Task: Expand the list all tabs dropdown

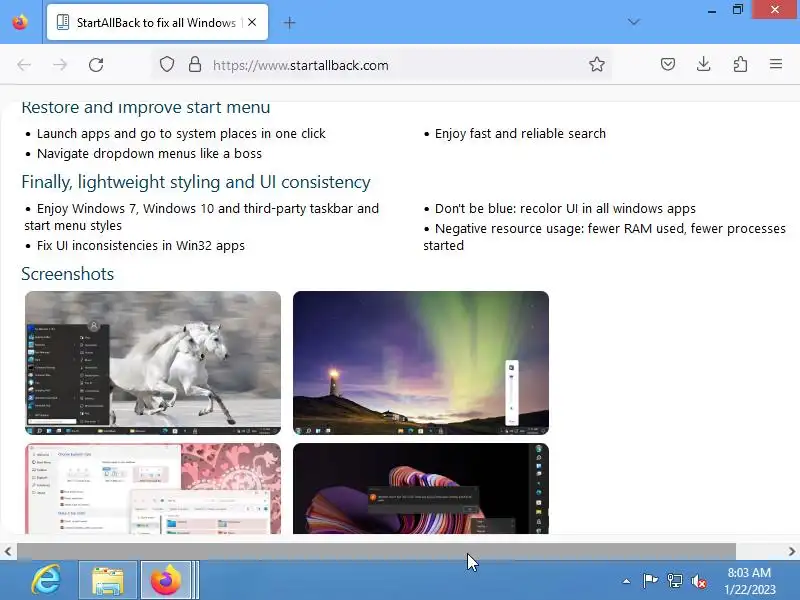Action: pyautogui.click(x=634, y=22)
